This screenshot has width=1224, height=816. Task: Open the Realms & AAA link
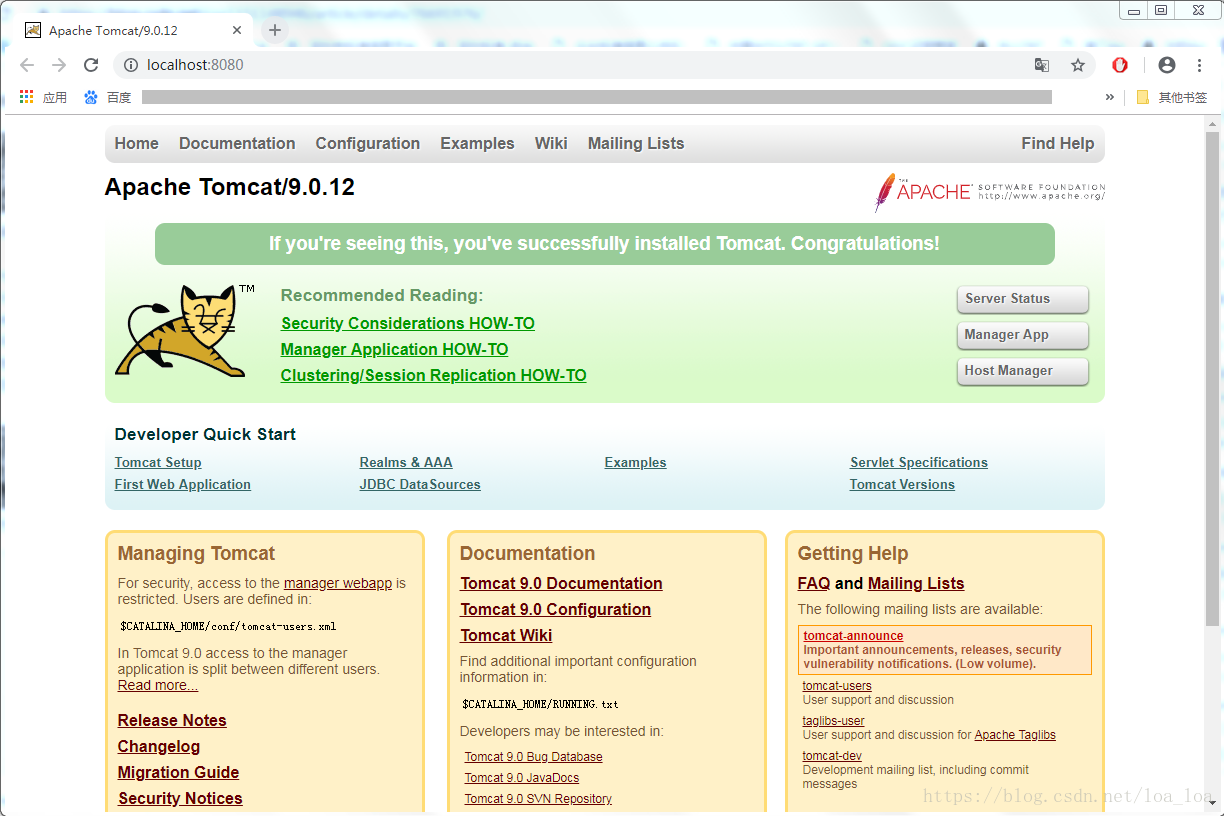point(406,462)
